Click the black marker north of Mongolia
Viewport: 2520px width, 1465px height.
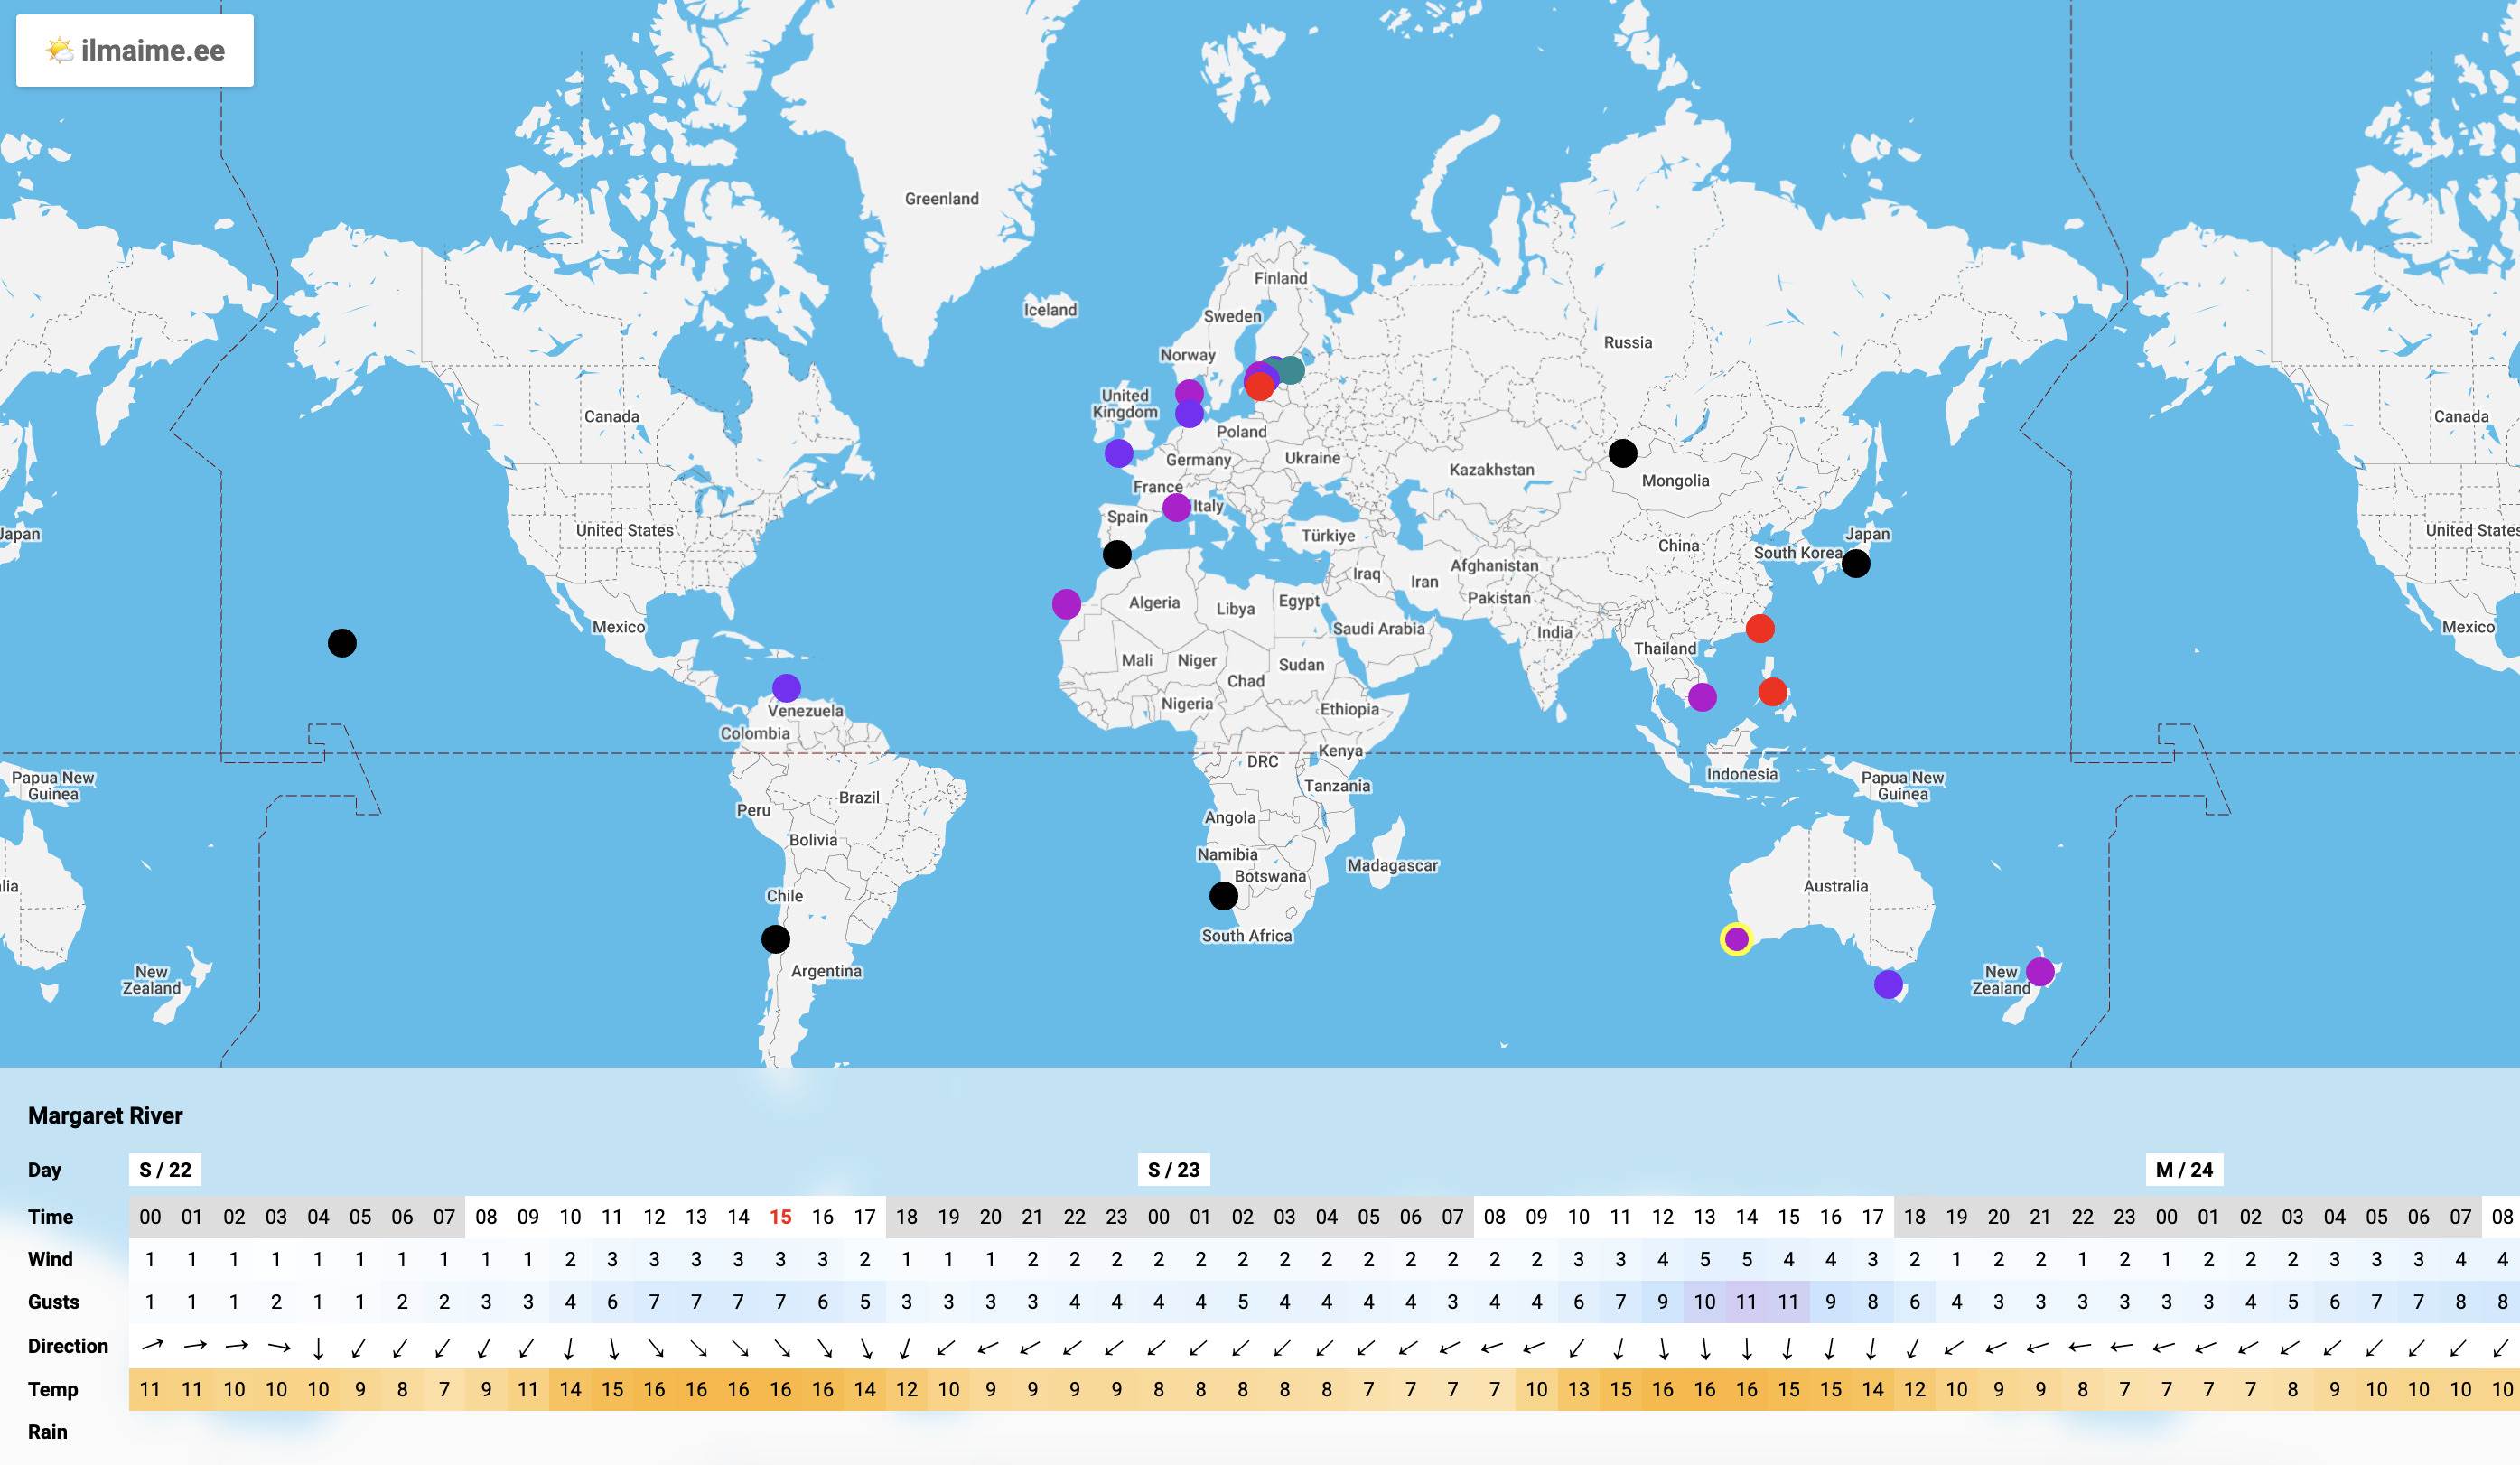coord(1622,453)
